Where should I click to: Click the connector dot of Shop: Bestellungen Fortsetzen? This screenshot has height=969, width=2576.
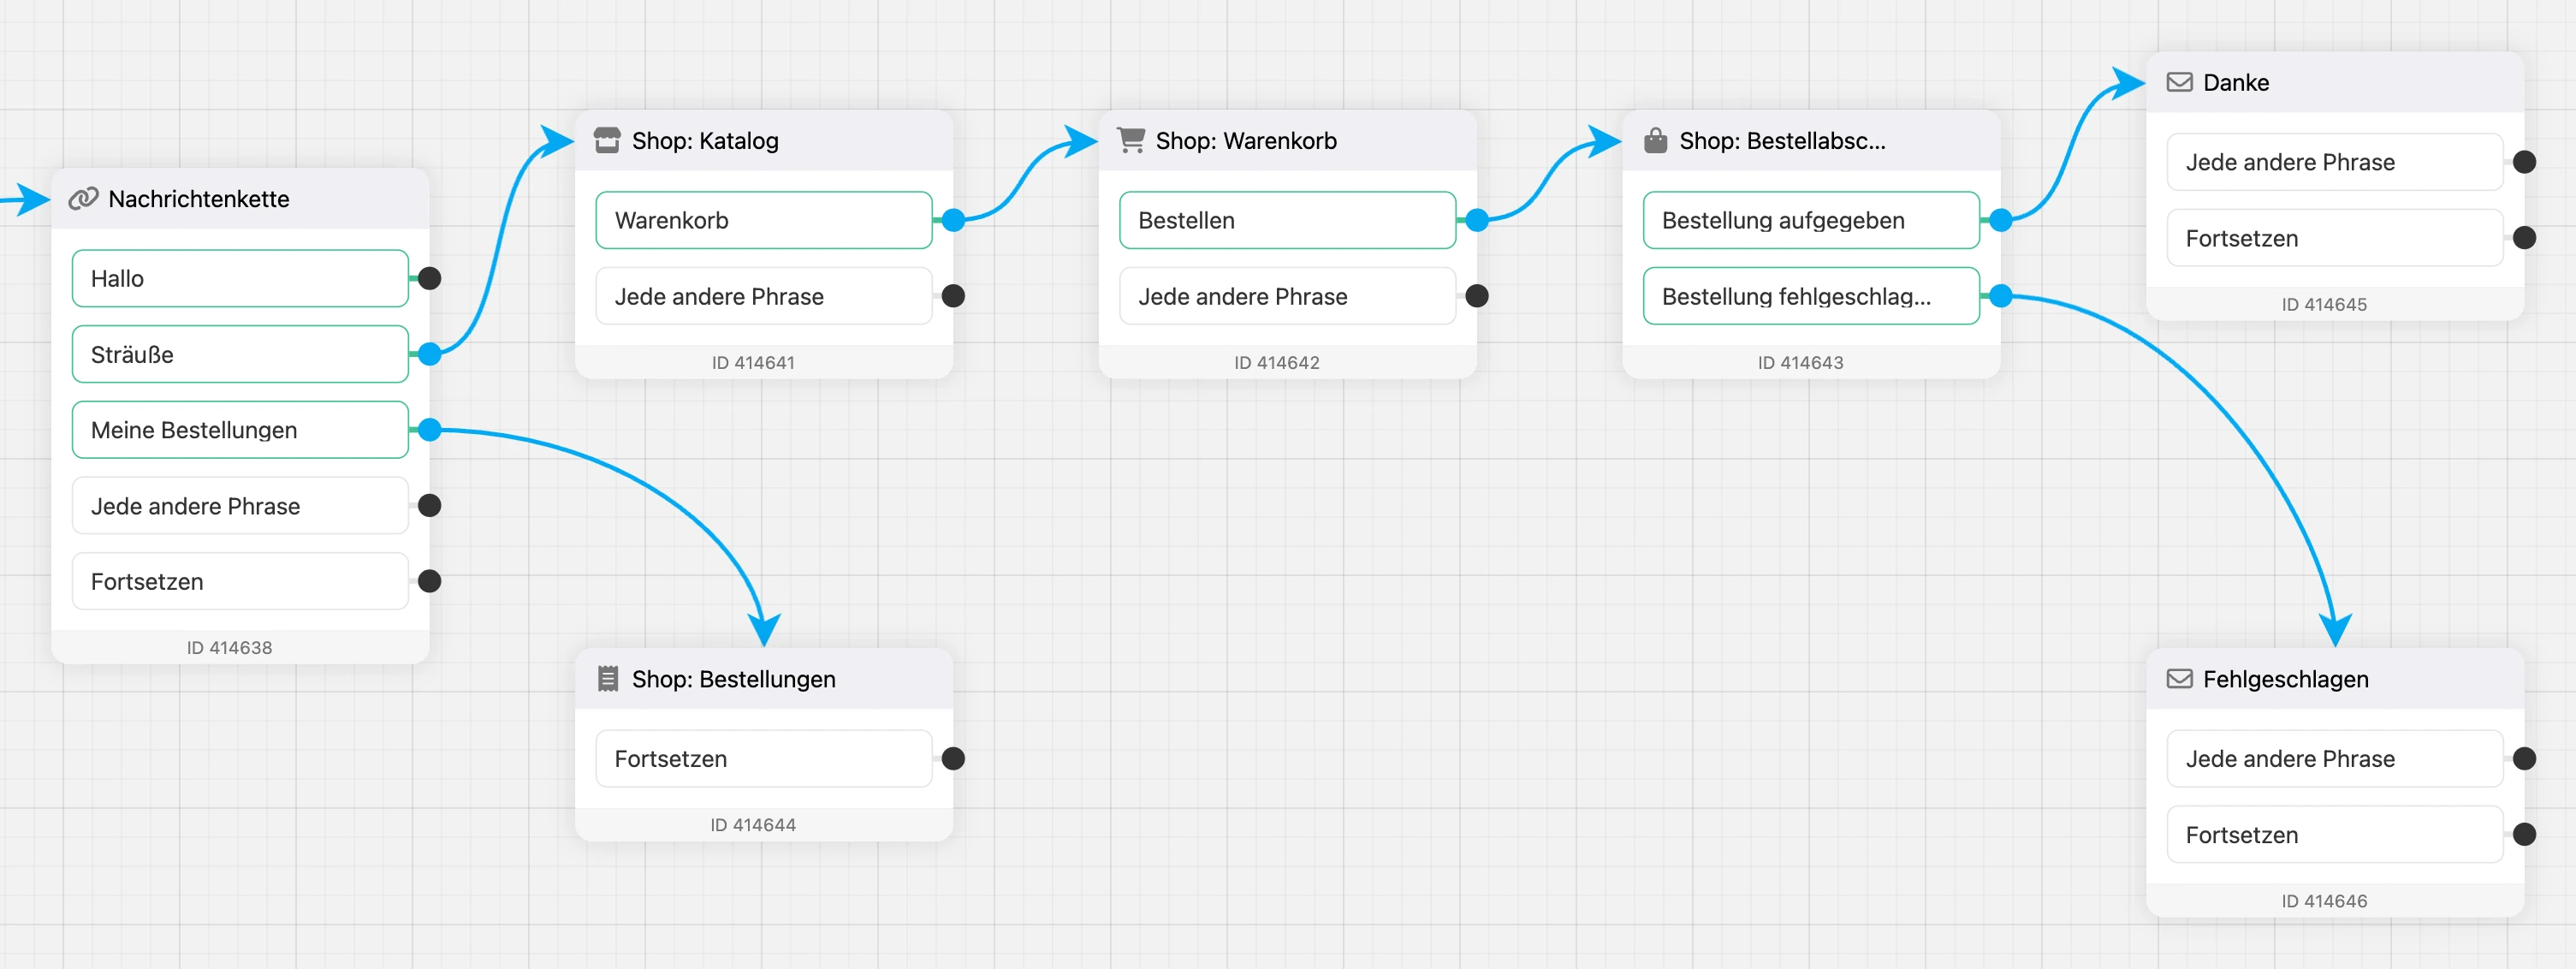(954, 759)
